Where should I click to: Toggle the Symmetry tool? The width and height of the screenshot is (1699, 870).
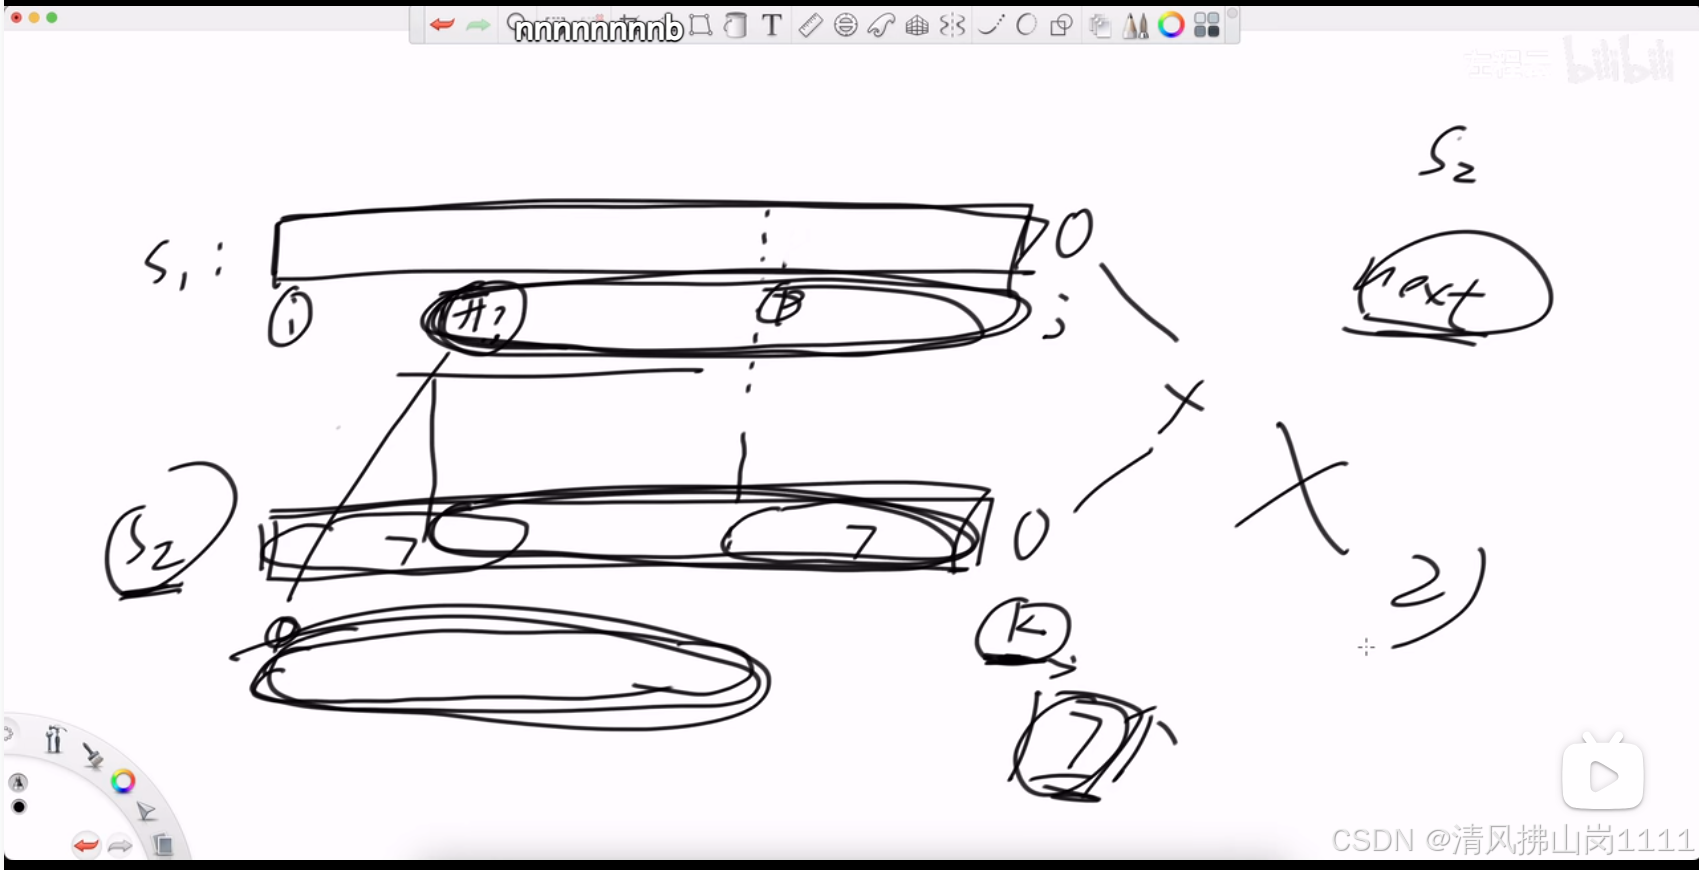pos(952,25)
